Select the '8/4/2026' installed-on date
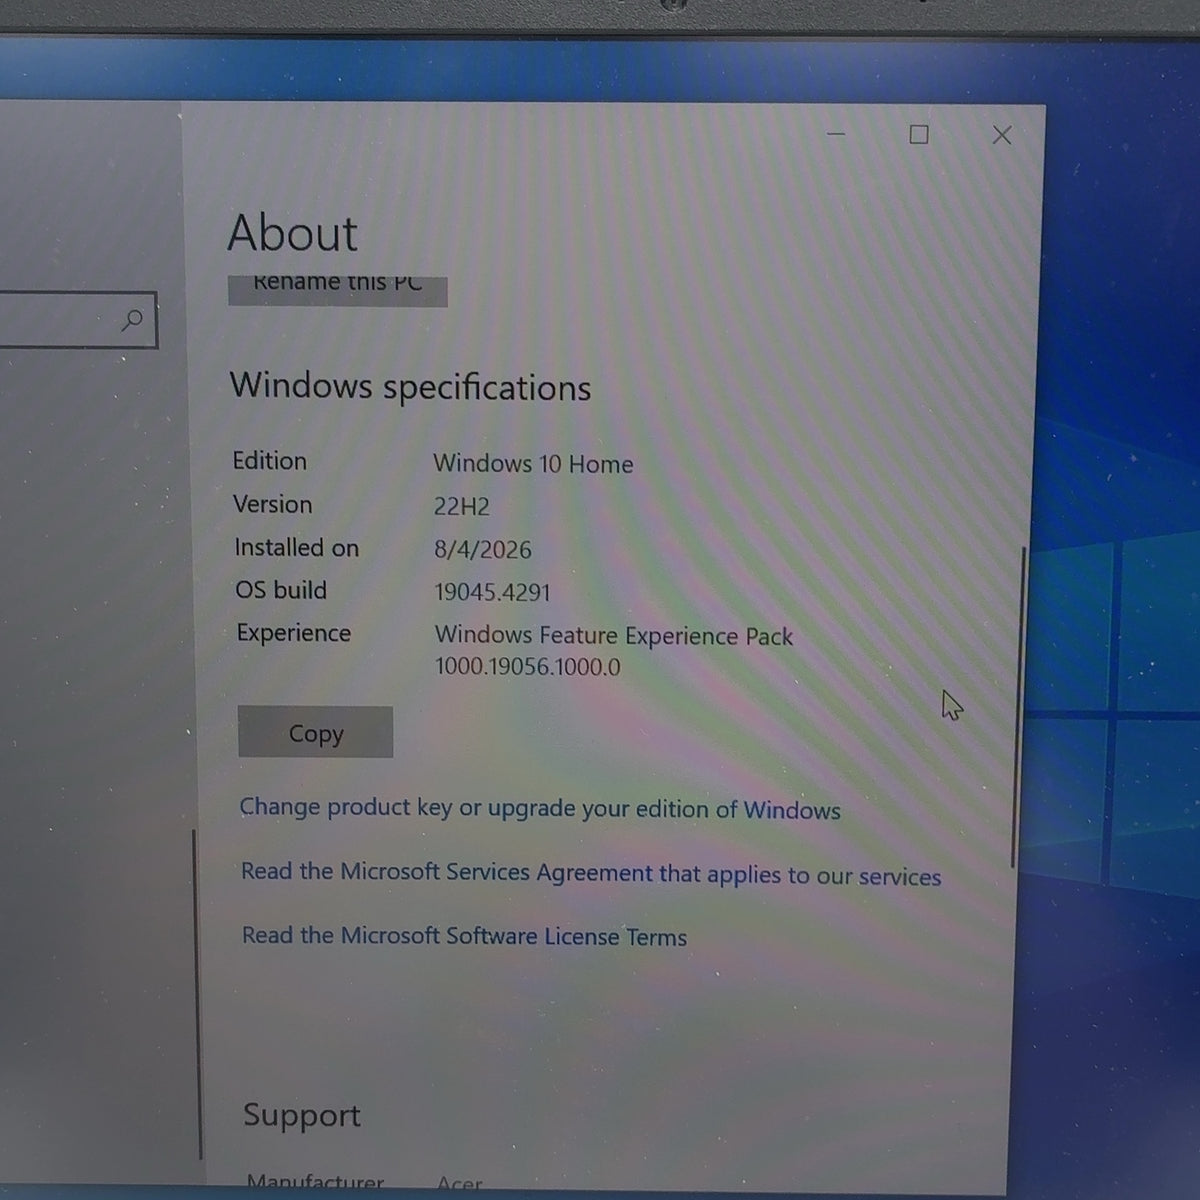 [482, 549]
